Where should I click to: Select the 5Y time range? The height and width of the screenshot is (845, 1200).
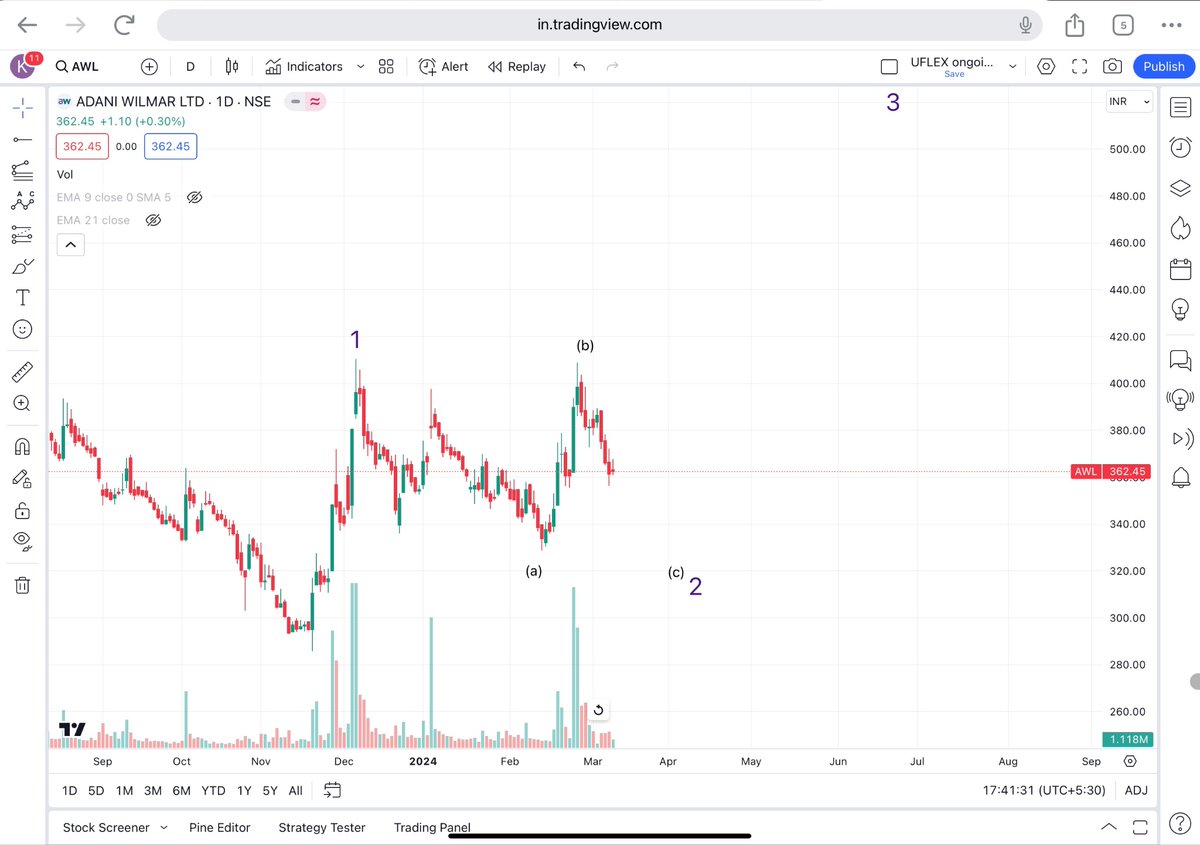[270, 790]
